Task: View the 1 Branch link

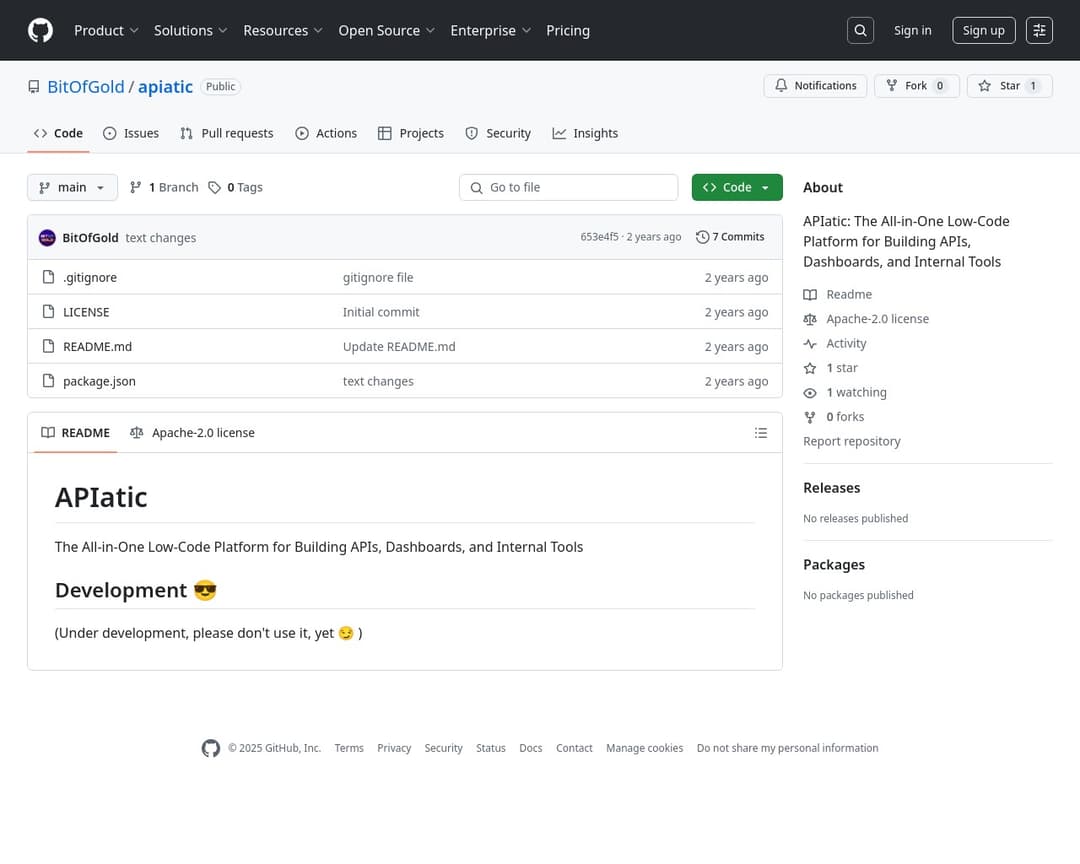Action: (164, 187)
